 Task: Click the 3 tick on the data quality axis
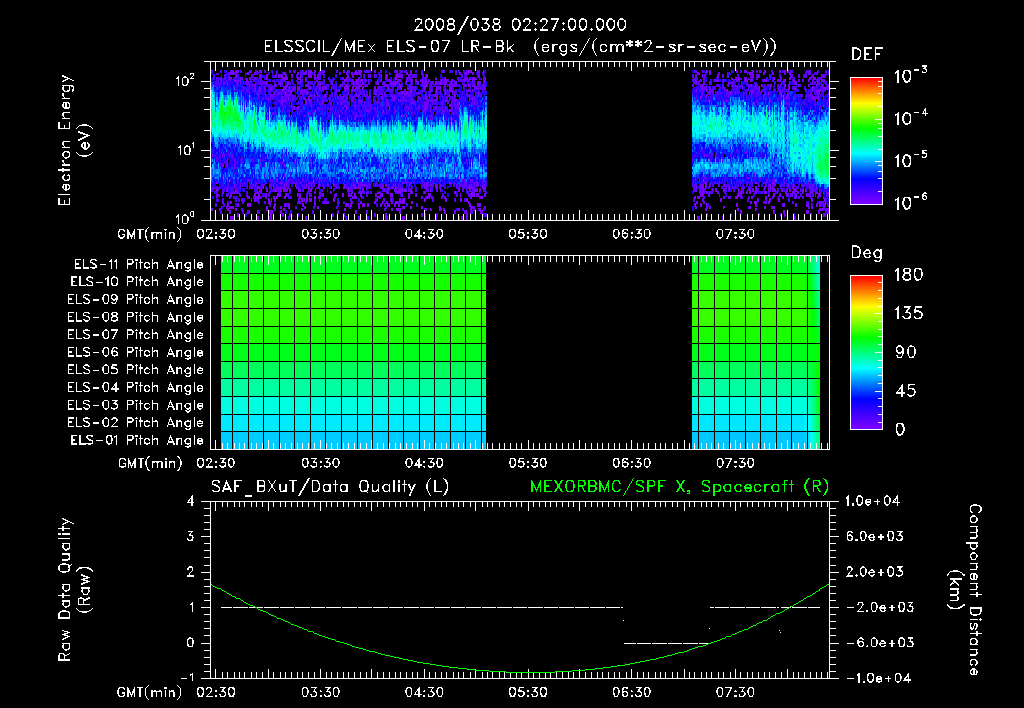pos(191,536)
